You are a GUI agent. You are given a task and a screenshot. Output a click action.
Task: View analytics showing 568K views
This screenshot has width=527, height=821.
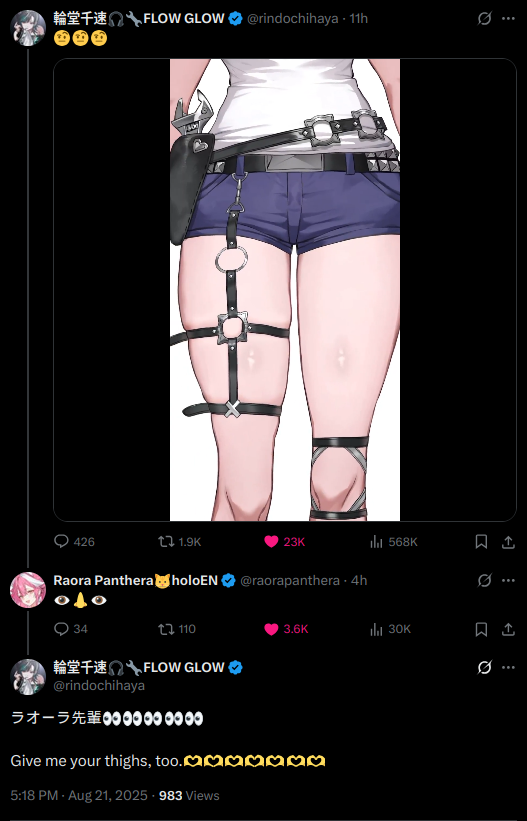[x=393, y=541]
